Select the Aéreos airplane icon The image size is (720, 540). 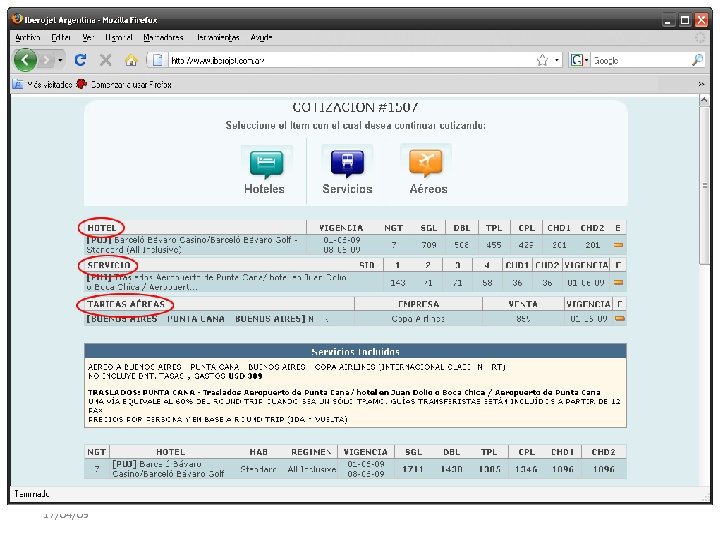click(x=426, y=163)
